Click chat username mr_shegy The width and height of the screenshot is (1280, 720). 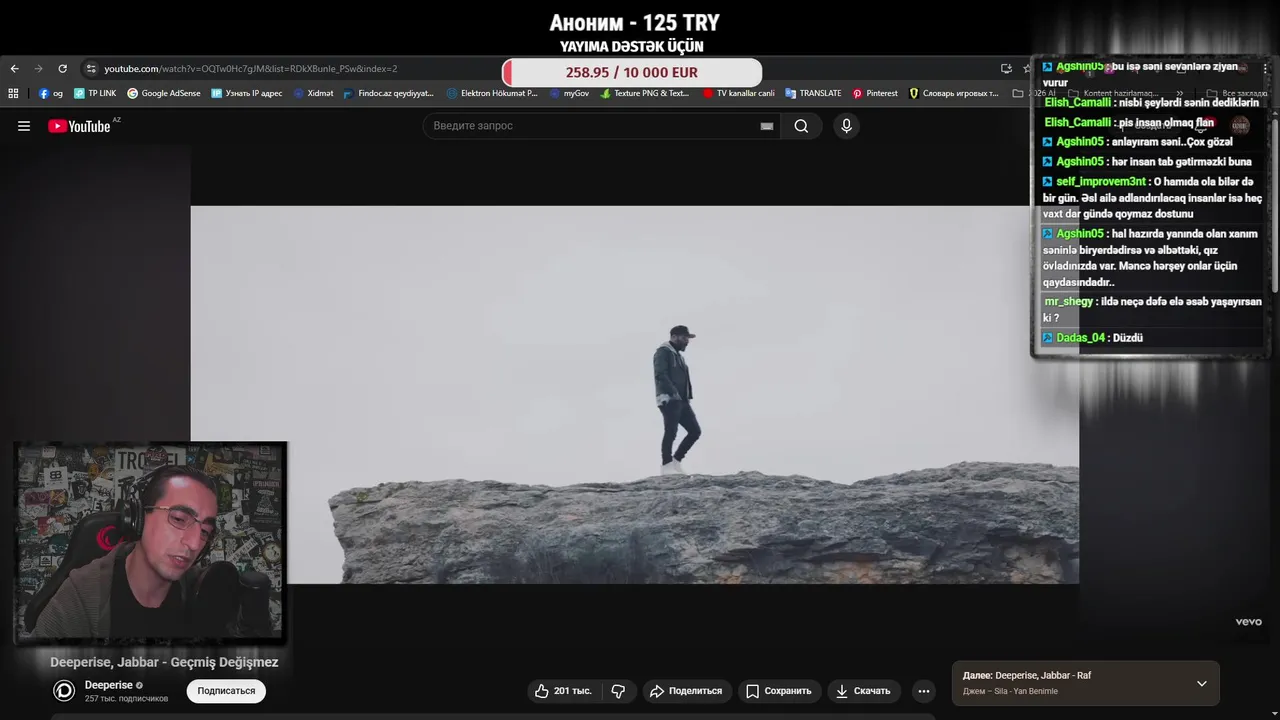tap(1069, 302)
